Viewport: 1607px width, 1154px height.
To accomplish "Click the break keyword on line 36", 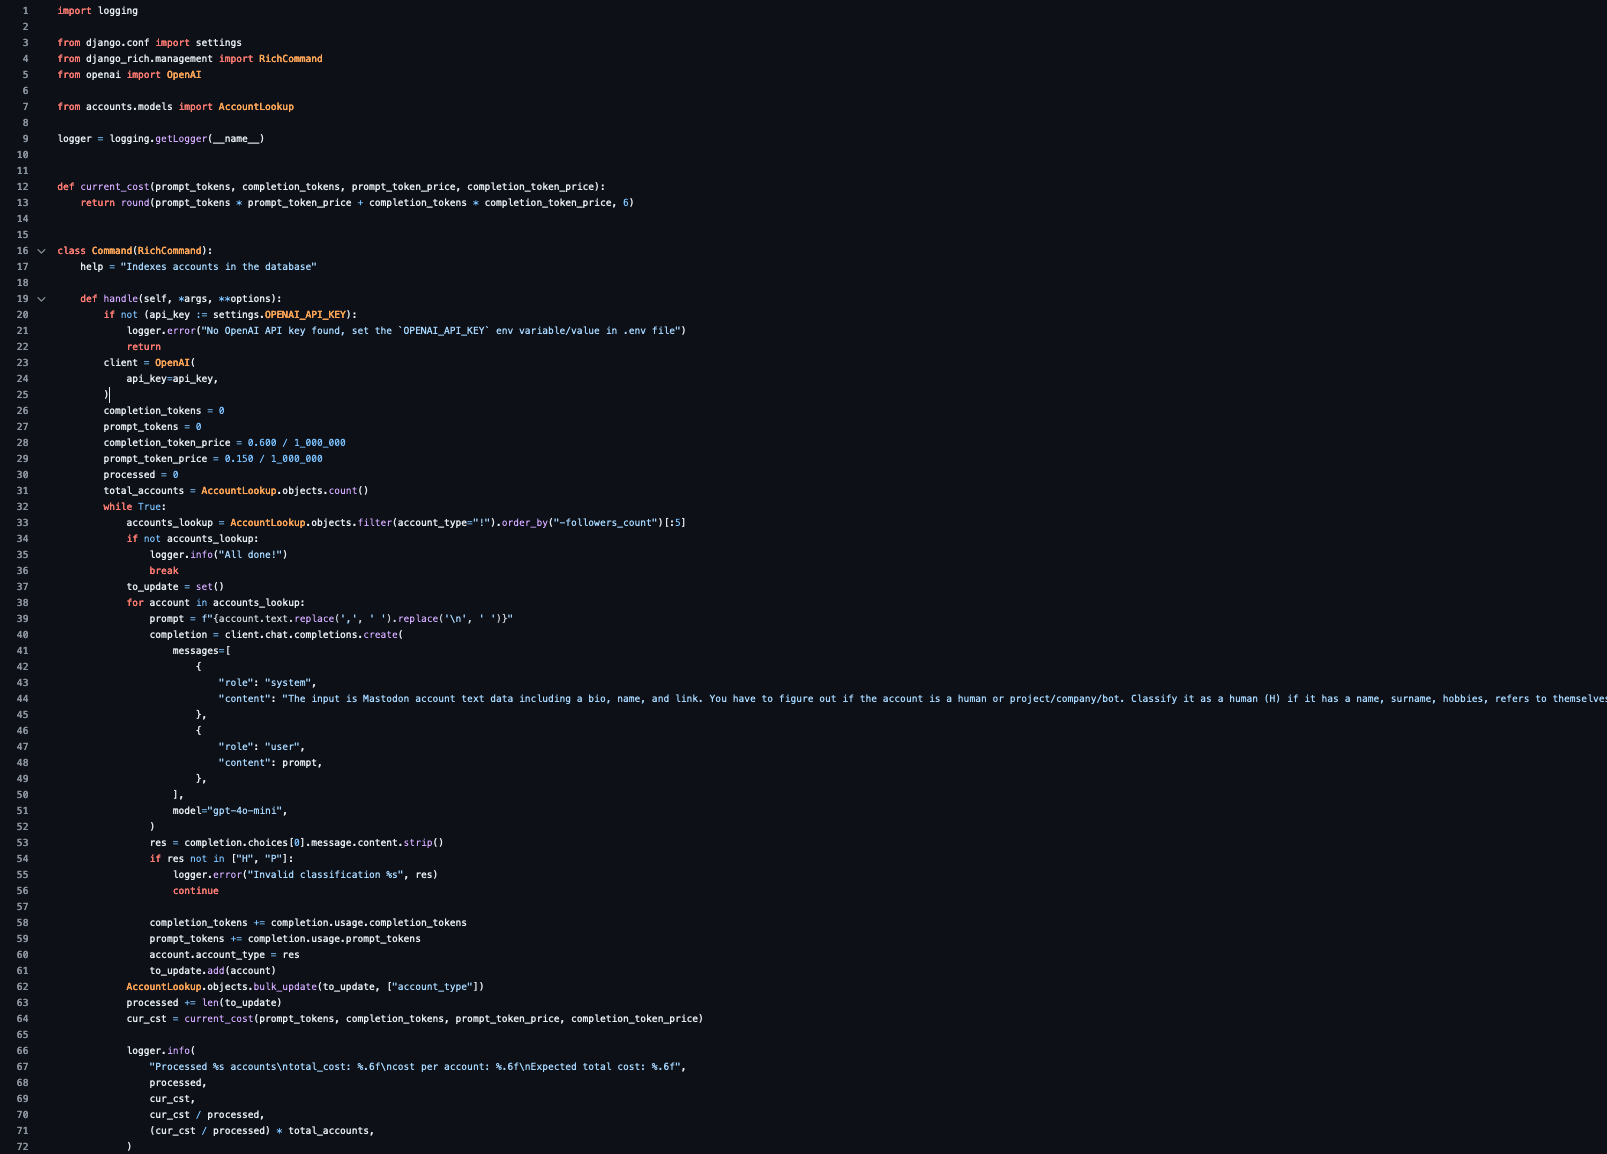I will (x=164, y=571).
